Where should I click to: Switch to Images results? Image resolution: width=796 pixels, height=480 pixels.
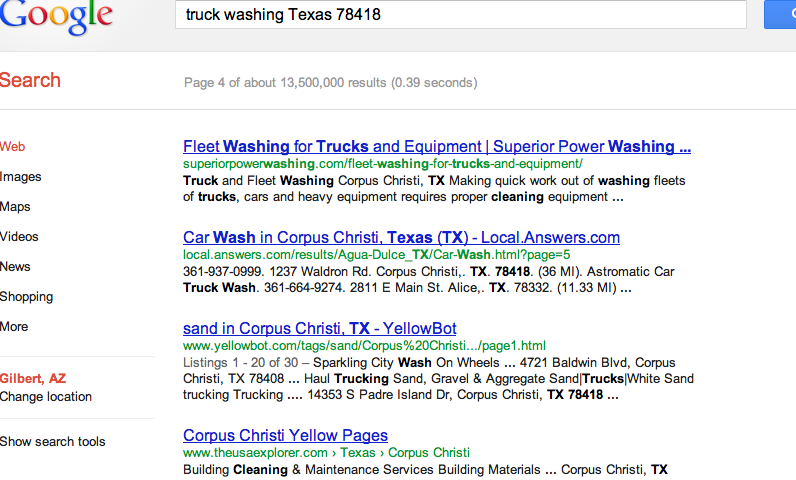point(21,177)
